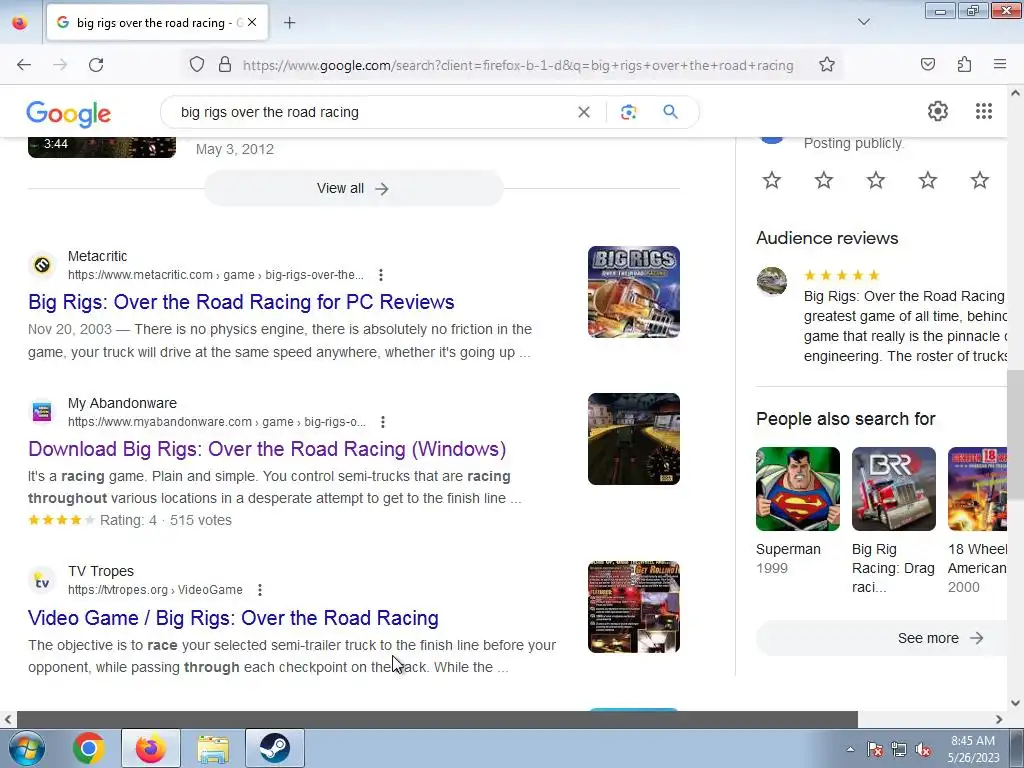Click TV Tropes site favicon
Screen dimensions: 1024x768
click(42, 581)
